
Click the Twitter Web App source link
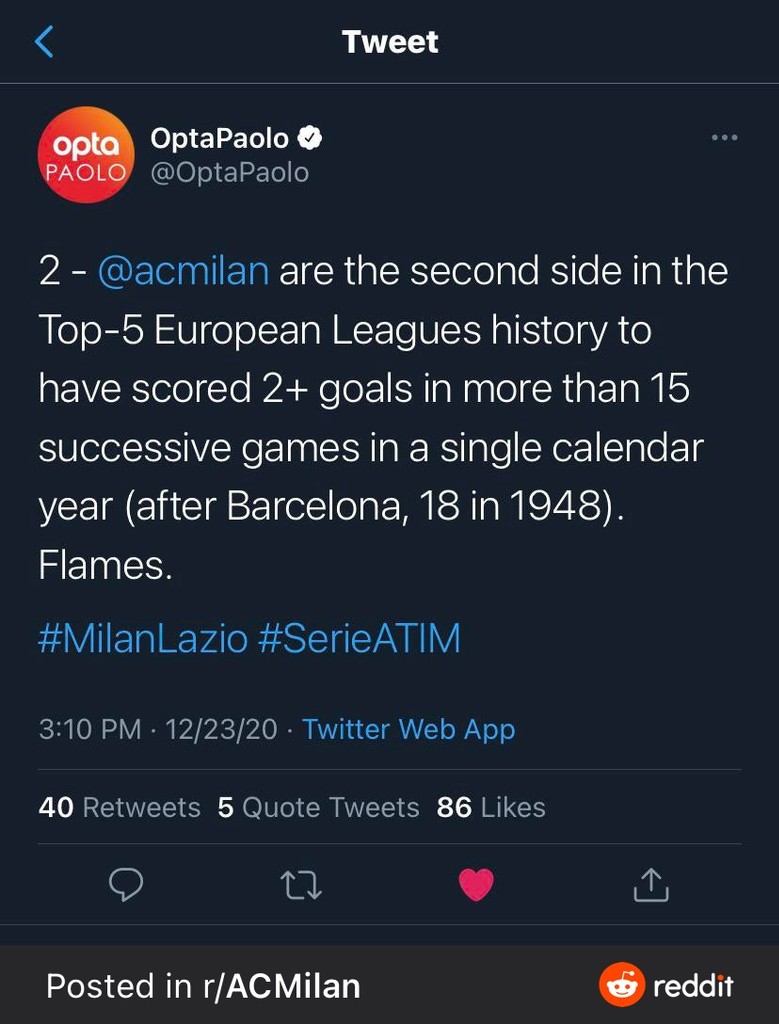[x=408, y=729]
